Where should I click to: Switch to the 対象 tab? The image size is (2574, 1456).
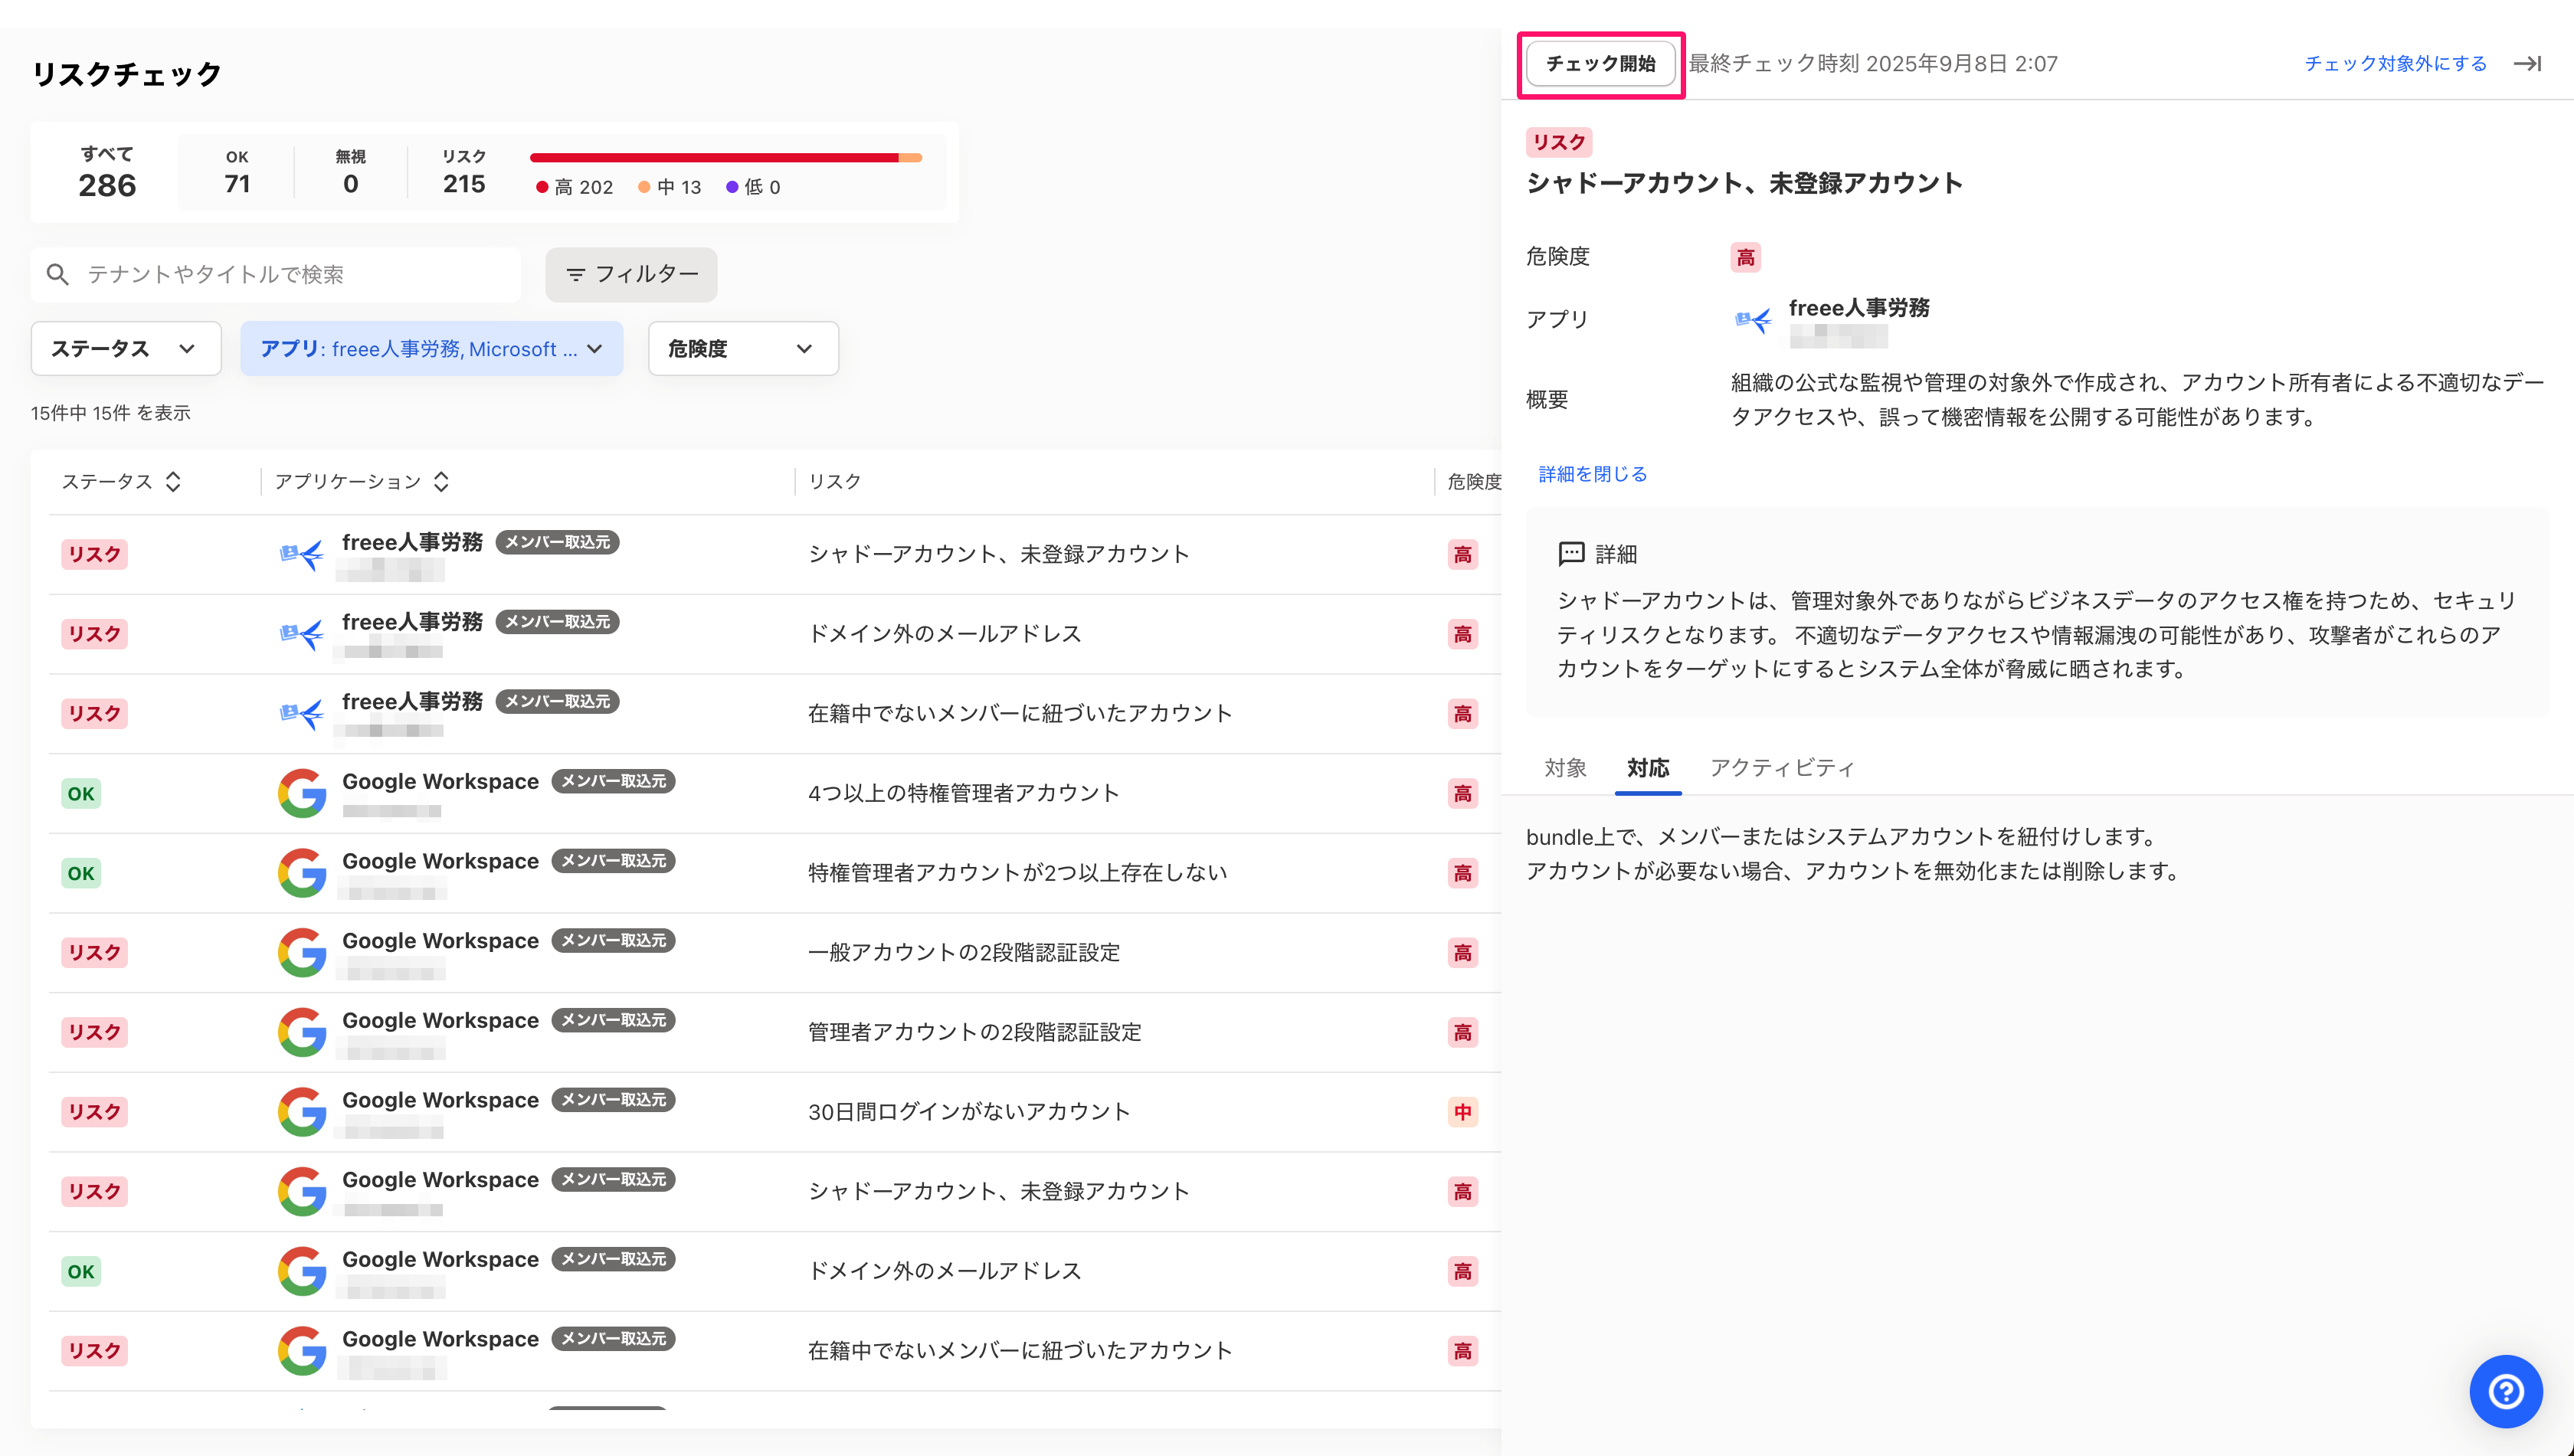1565,768
